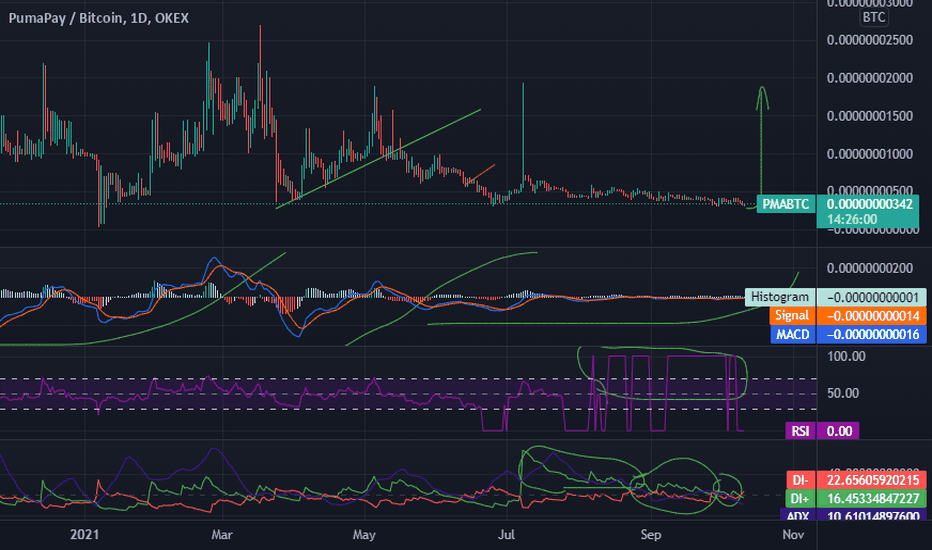Click the green DI+ label

coord(800,499)
